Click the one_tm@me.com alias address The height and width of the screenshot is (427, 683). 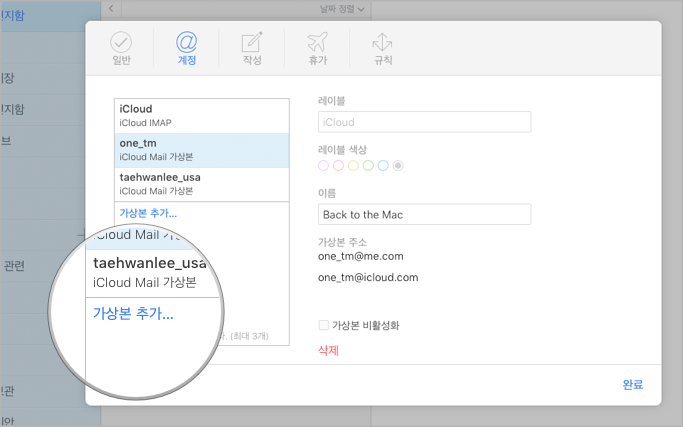click(361, 256)
